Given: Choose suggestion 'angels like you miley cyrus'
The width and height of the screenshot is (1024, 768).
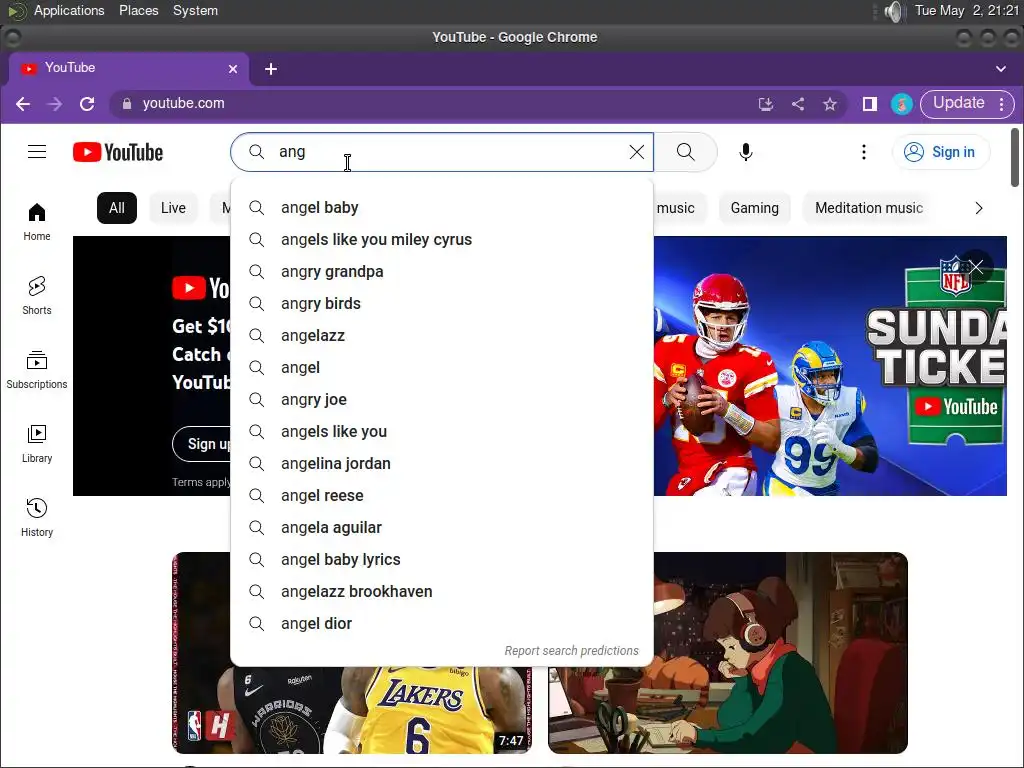Looking at the screenshot, I should pos(442,240).
